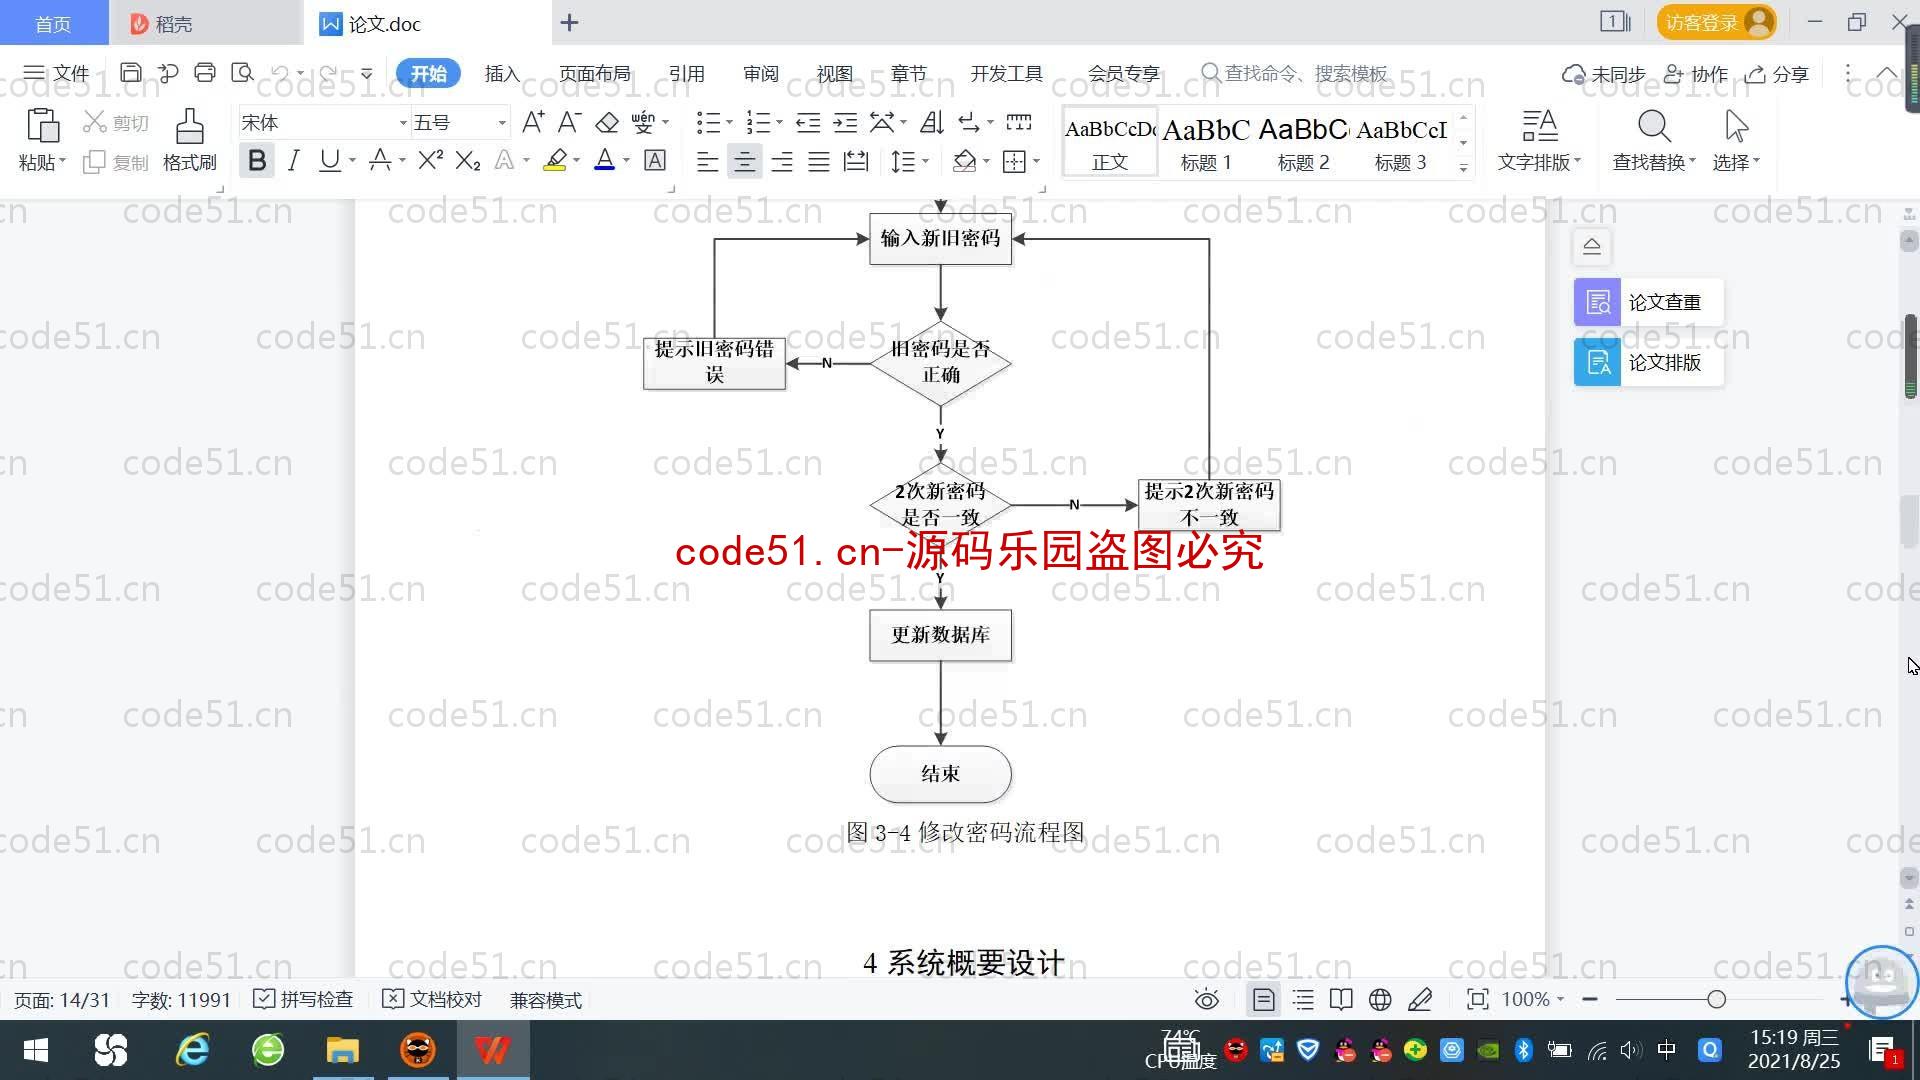Toggle 文档校对 in the status bar
This screenshot has width=1920, height=1080.
pos(432,1000)
